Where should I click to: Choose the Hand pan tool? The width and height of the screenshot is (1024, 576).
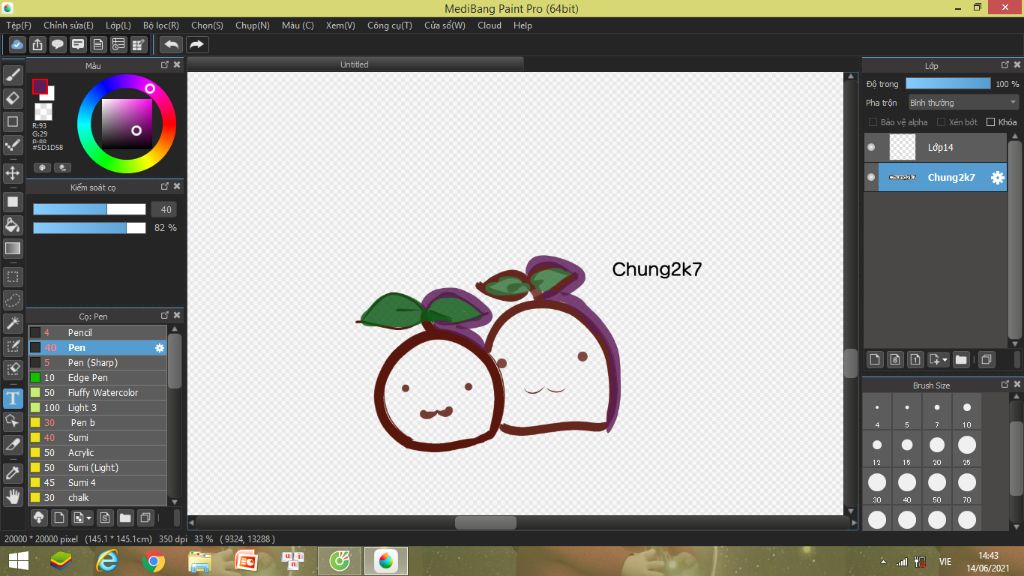coord(12,497)
